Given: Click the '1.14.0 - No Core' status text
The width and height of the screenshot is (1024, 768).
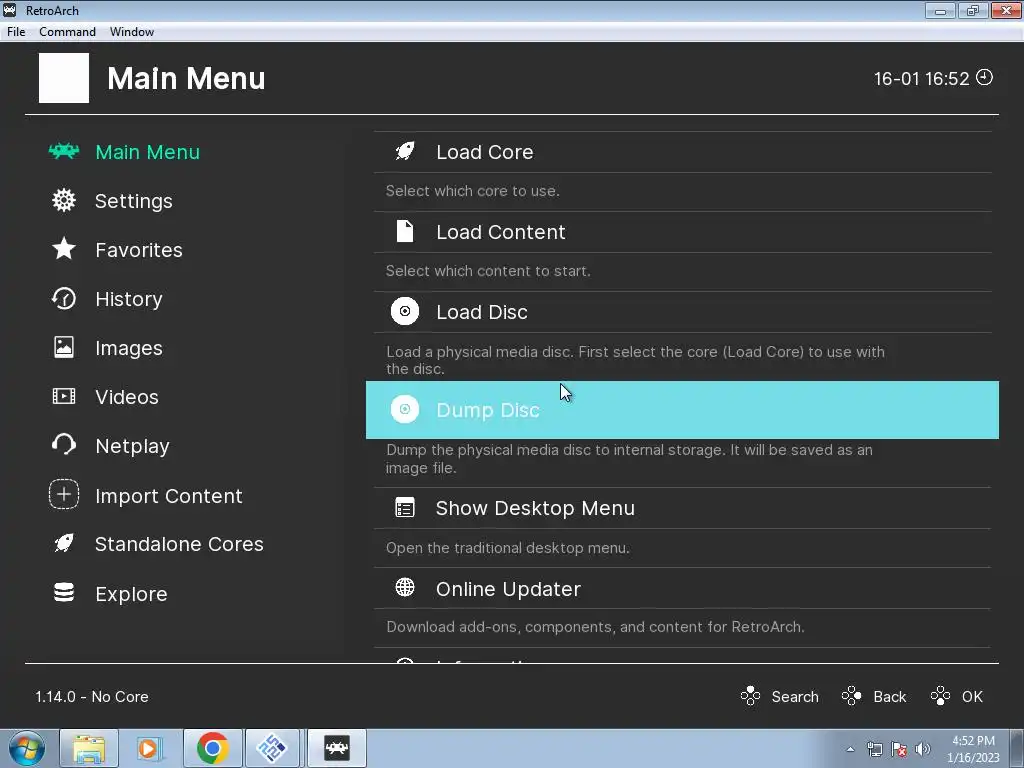Looking at the screenshot, I should (92, 697).
